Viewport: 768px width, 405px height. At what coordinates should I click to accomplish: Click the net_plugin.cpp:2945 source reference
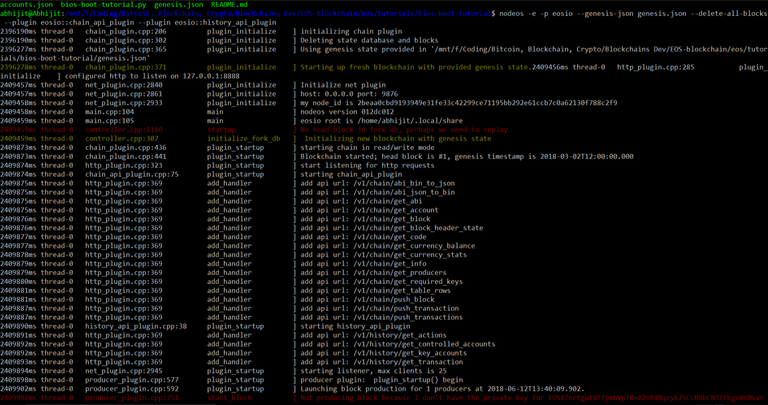[124, 371]
